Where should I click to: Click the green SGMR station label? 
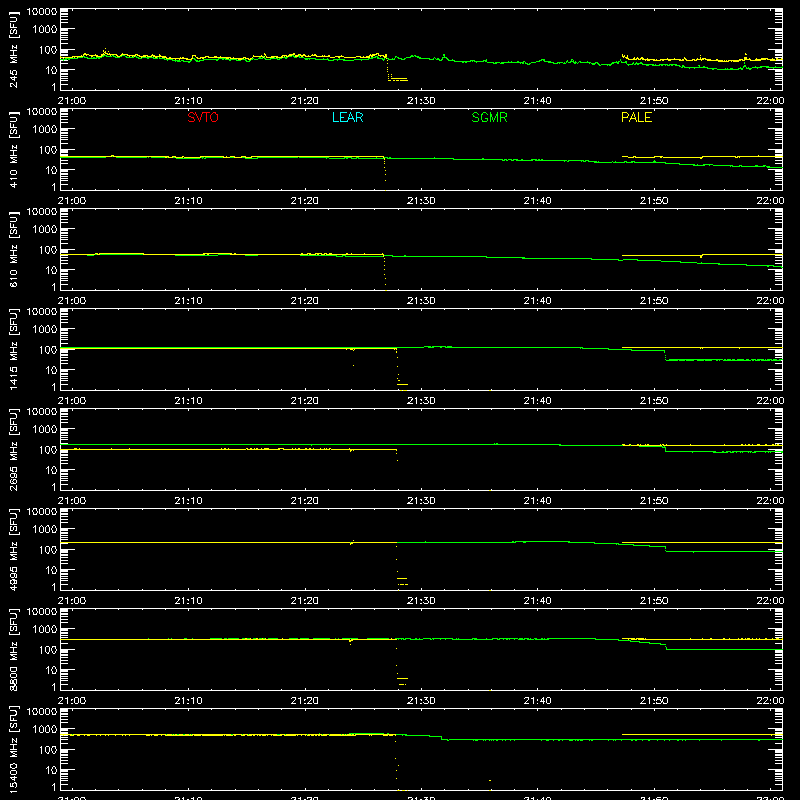tap(489, 117)
